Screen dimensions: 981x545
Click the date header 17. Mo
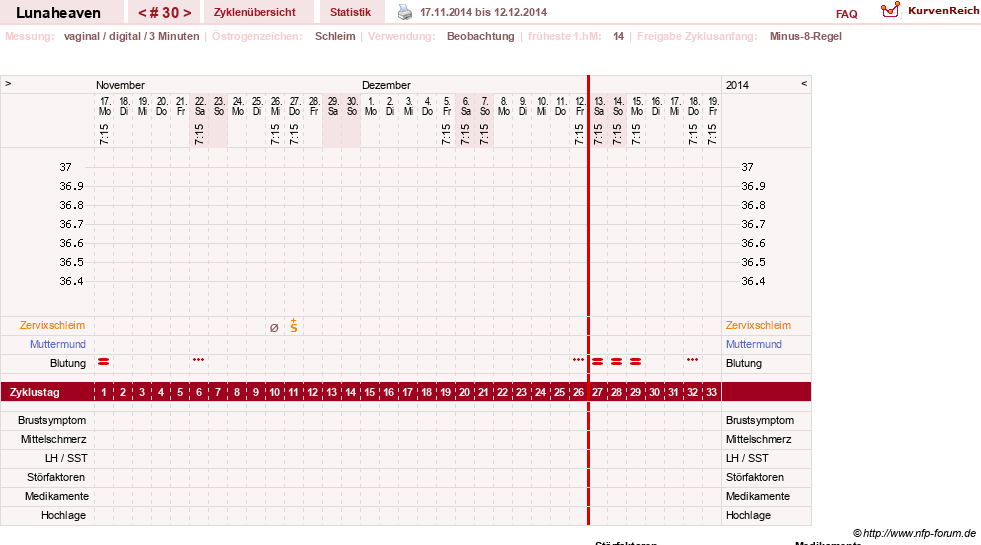pos(104,106)
